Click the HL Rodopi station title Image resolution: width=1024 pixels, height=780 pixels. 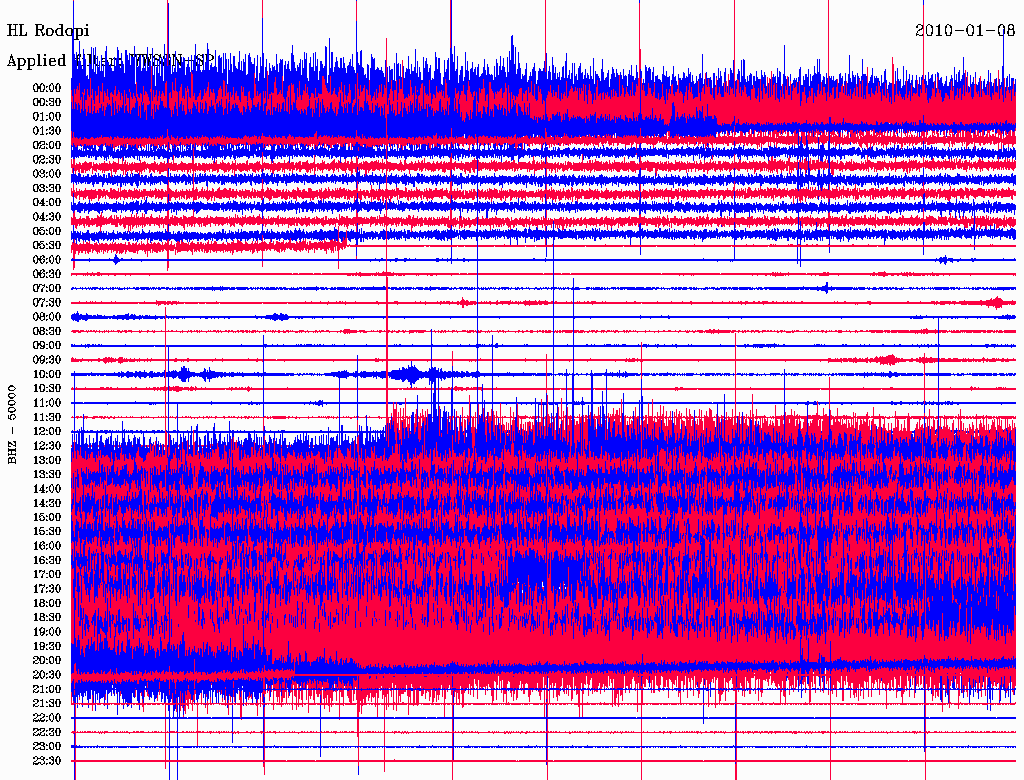pyautogui.click(x=48, y=31)
